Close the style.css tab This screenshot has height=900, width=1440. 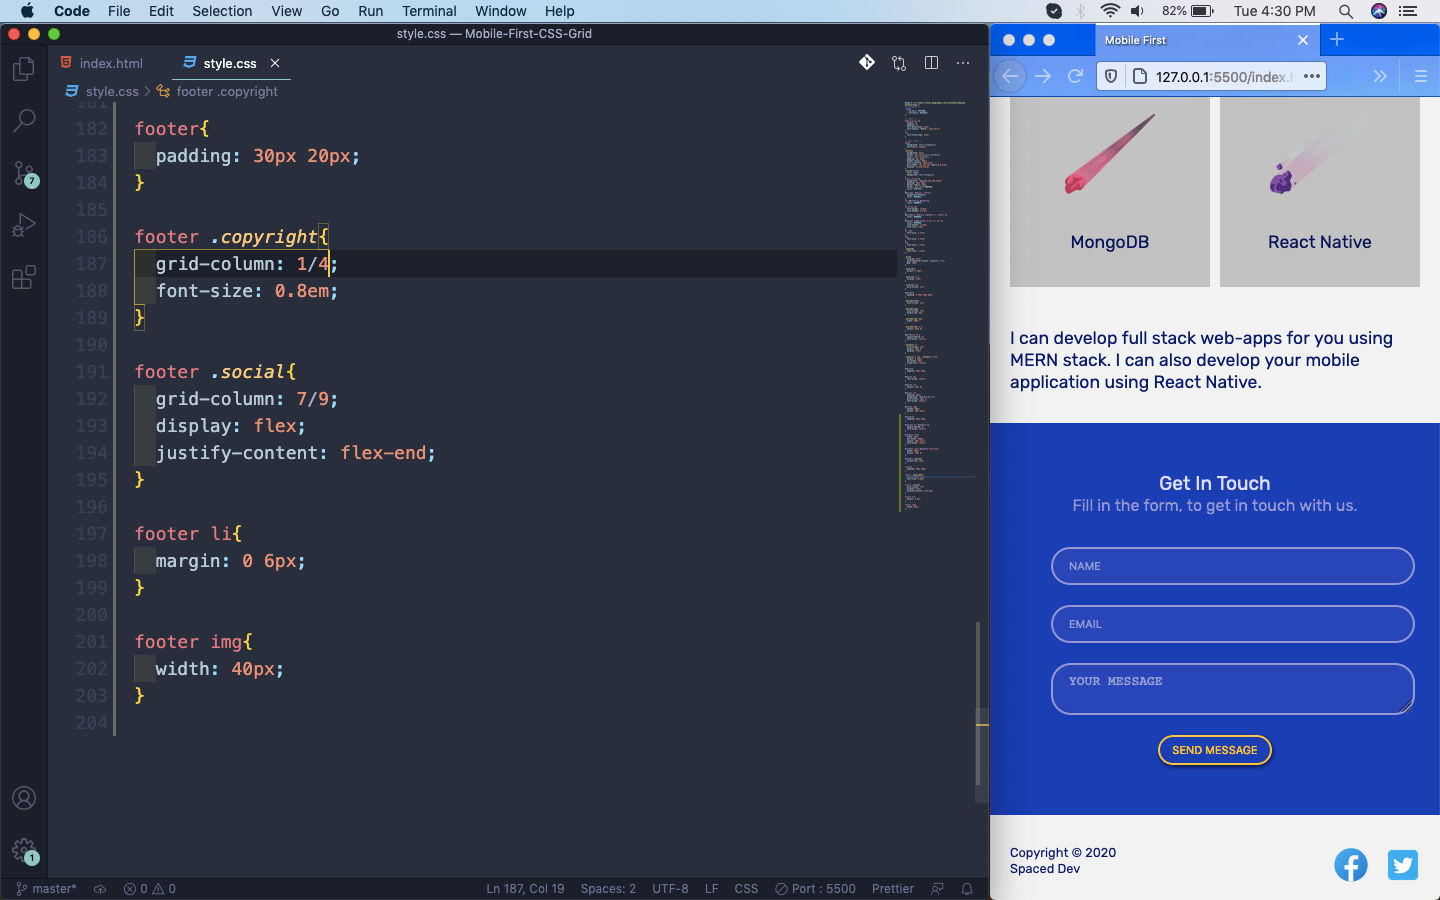point(275,63)
